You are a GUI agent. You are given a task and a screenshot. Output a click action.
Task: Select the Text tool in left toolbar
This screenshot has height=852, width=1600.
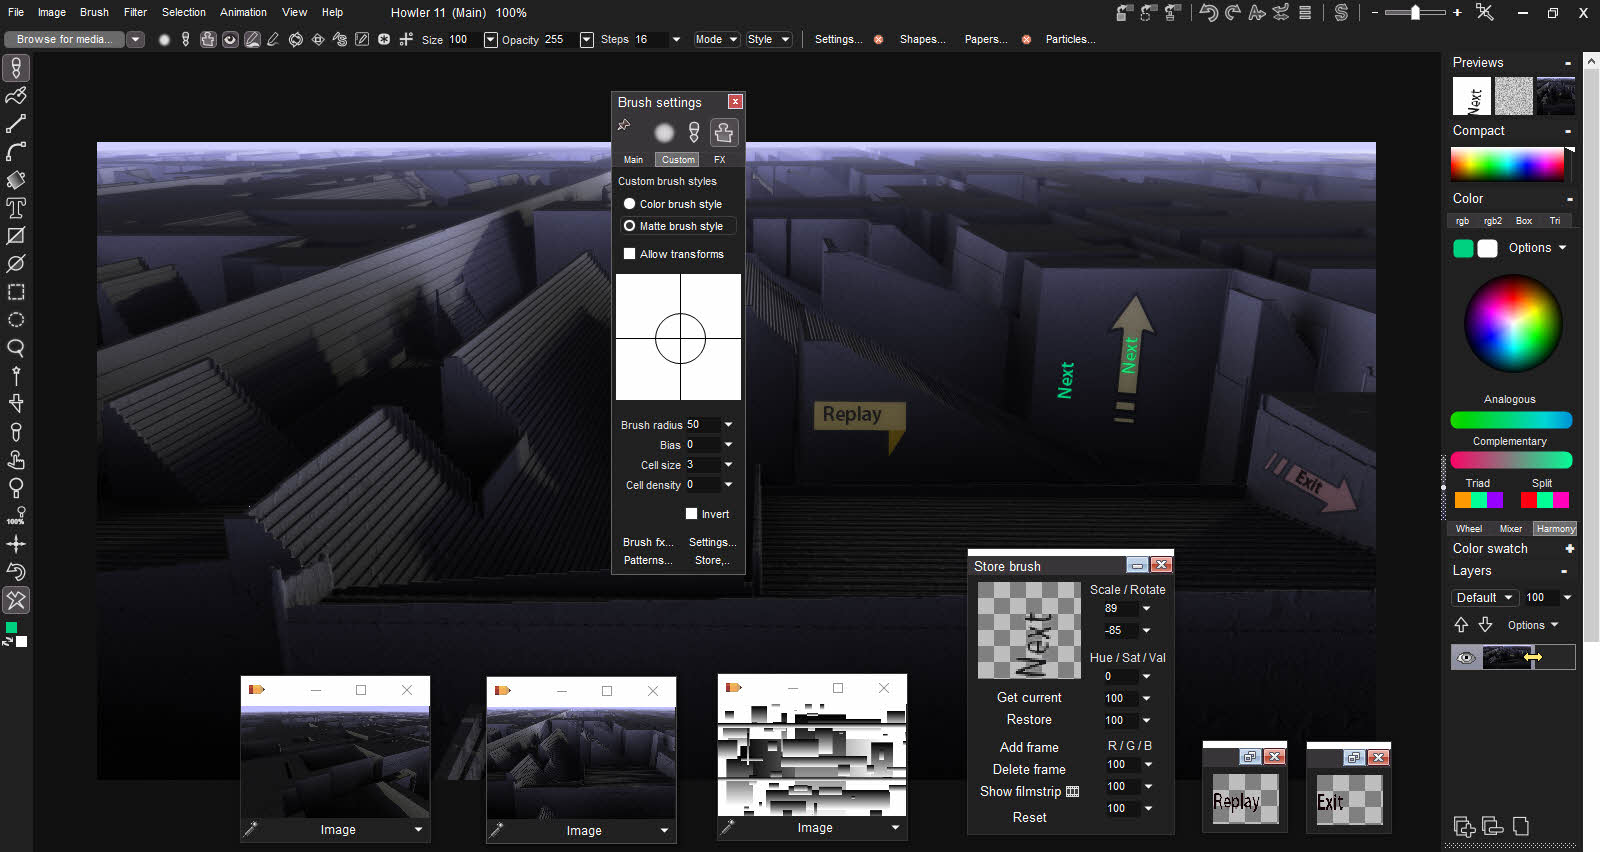tap(16, 208)
